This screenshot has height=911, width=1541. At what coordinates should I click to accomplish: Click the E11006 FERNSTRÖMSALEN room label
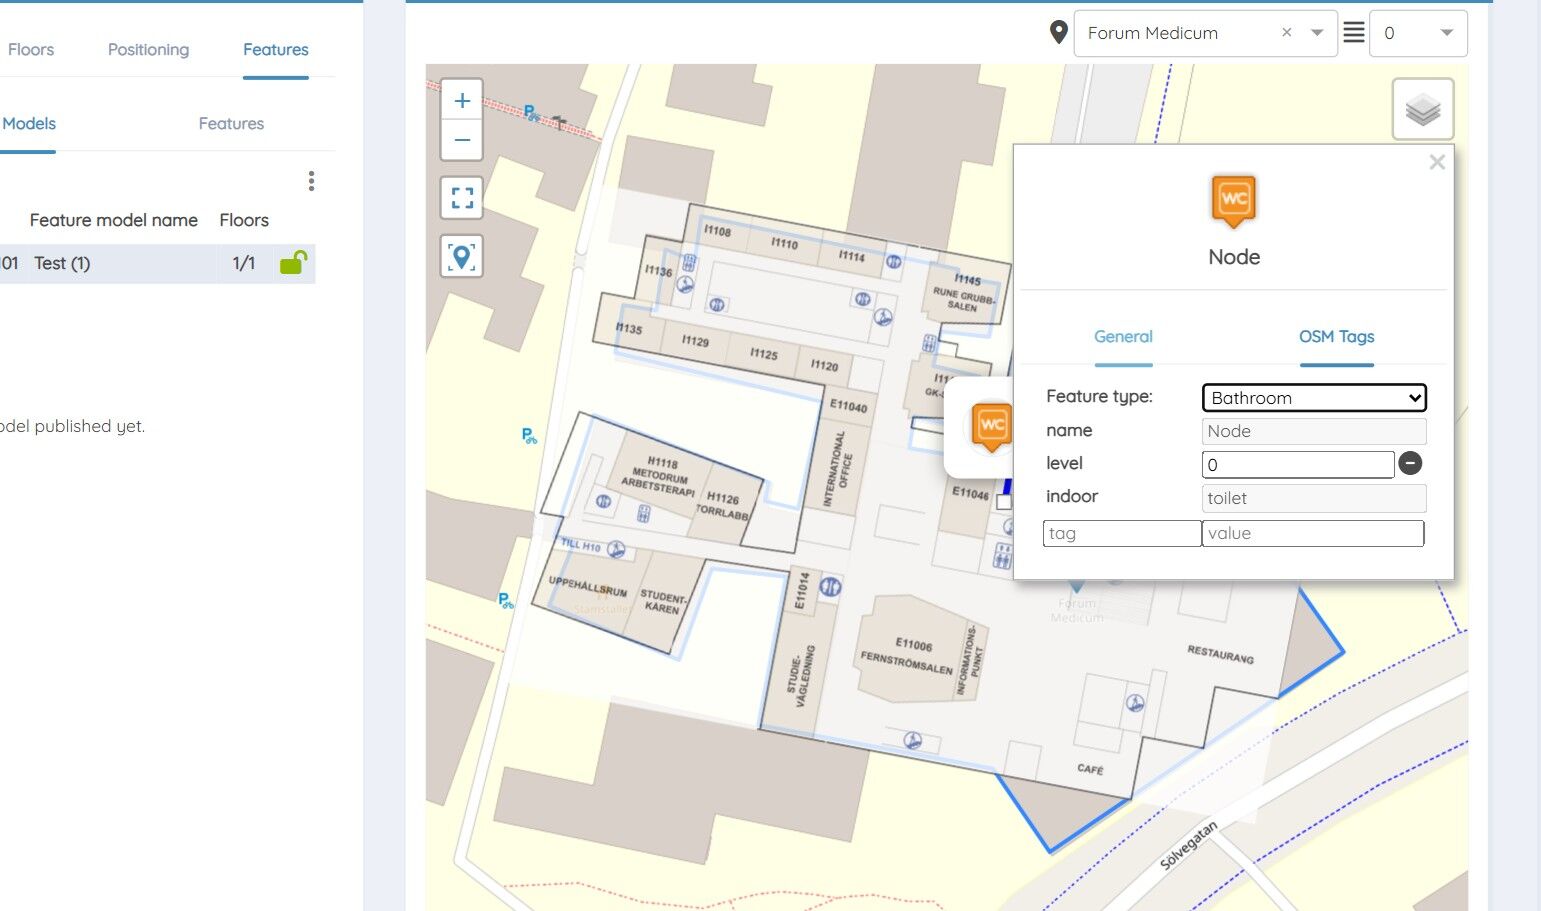click(907, 655)
